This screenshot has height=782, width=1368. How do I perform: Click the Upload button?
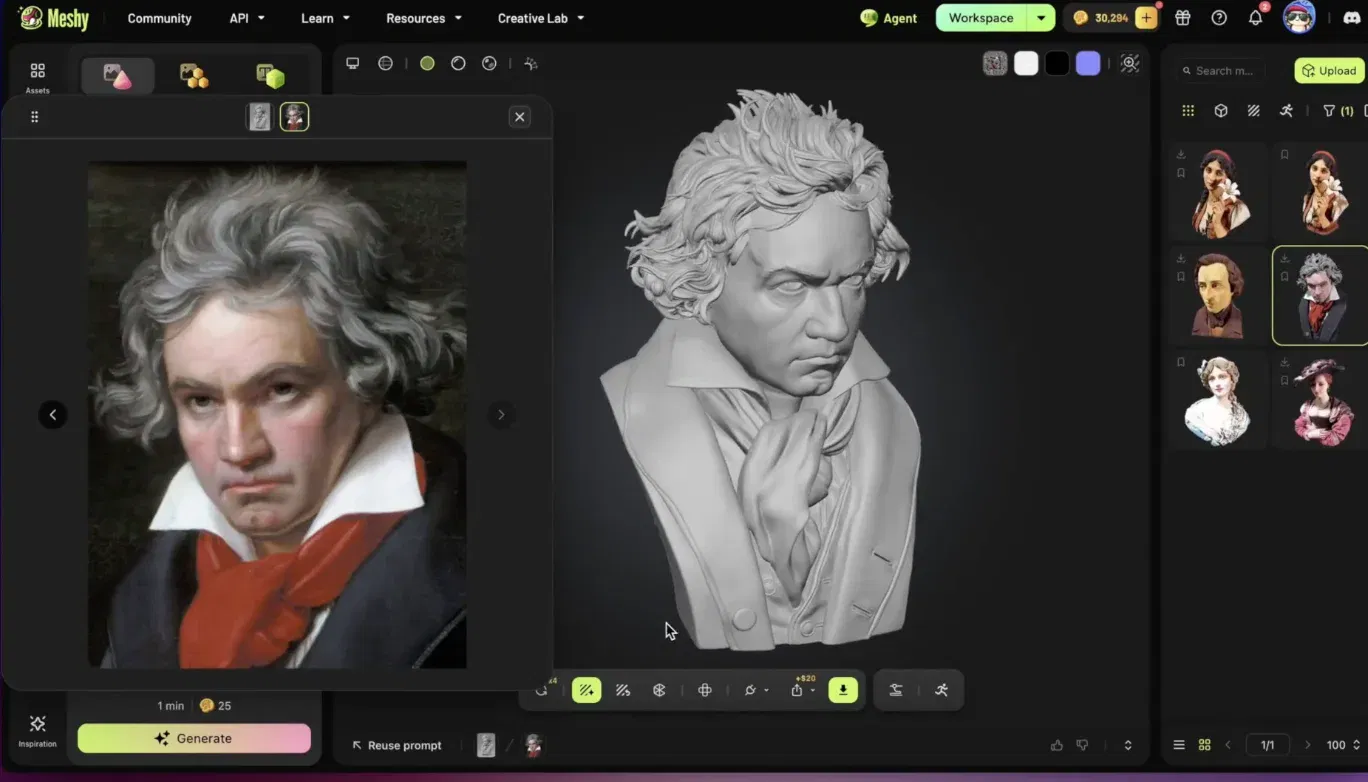click(x=1330, y=71)
